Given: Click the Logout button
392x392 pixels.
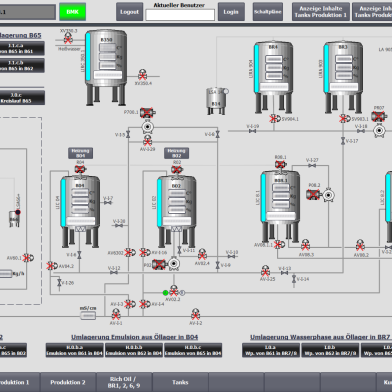Looking at the screenshot, I should pyautogui.click(x=129, y=12).
